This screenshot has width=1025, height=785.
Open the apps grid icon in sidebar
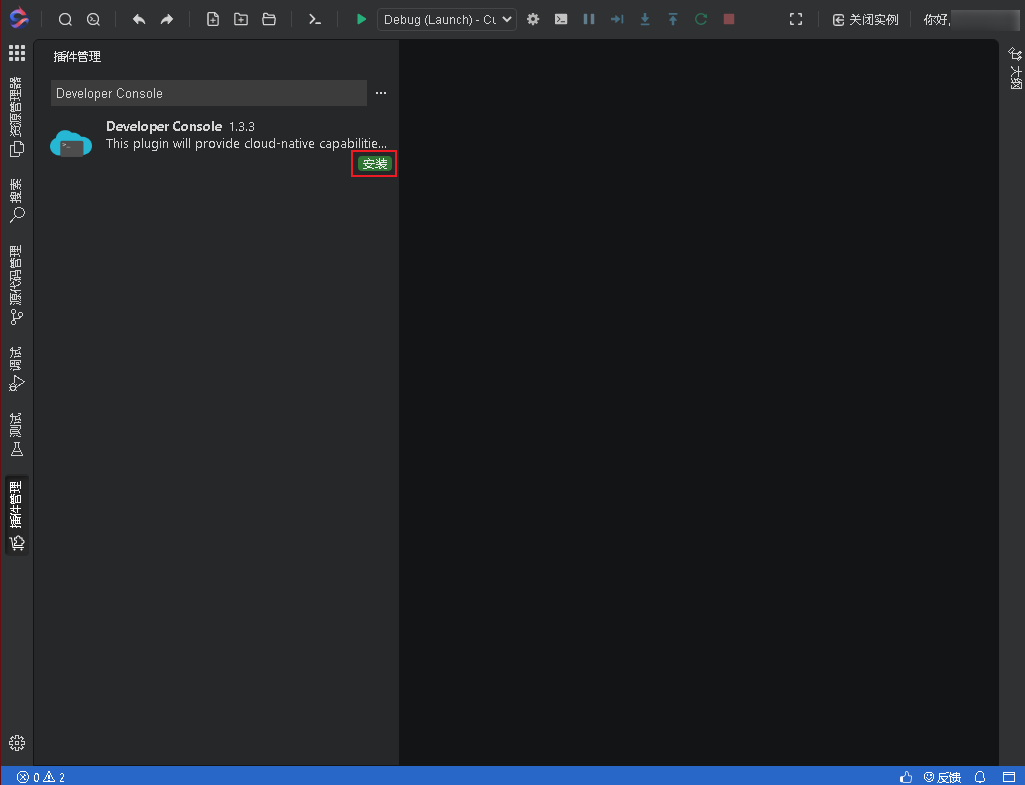point(16,53)
